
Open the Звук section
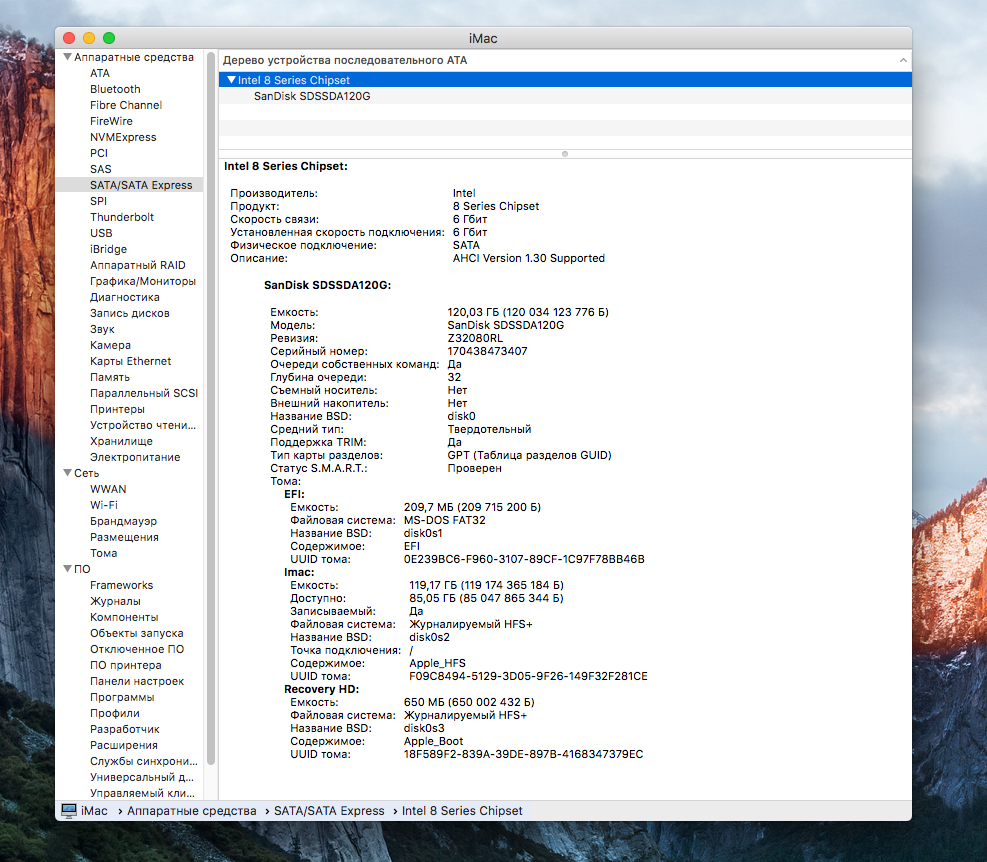[x=102, y=329]
